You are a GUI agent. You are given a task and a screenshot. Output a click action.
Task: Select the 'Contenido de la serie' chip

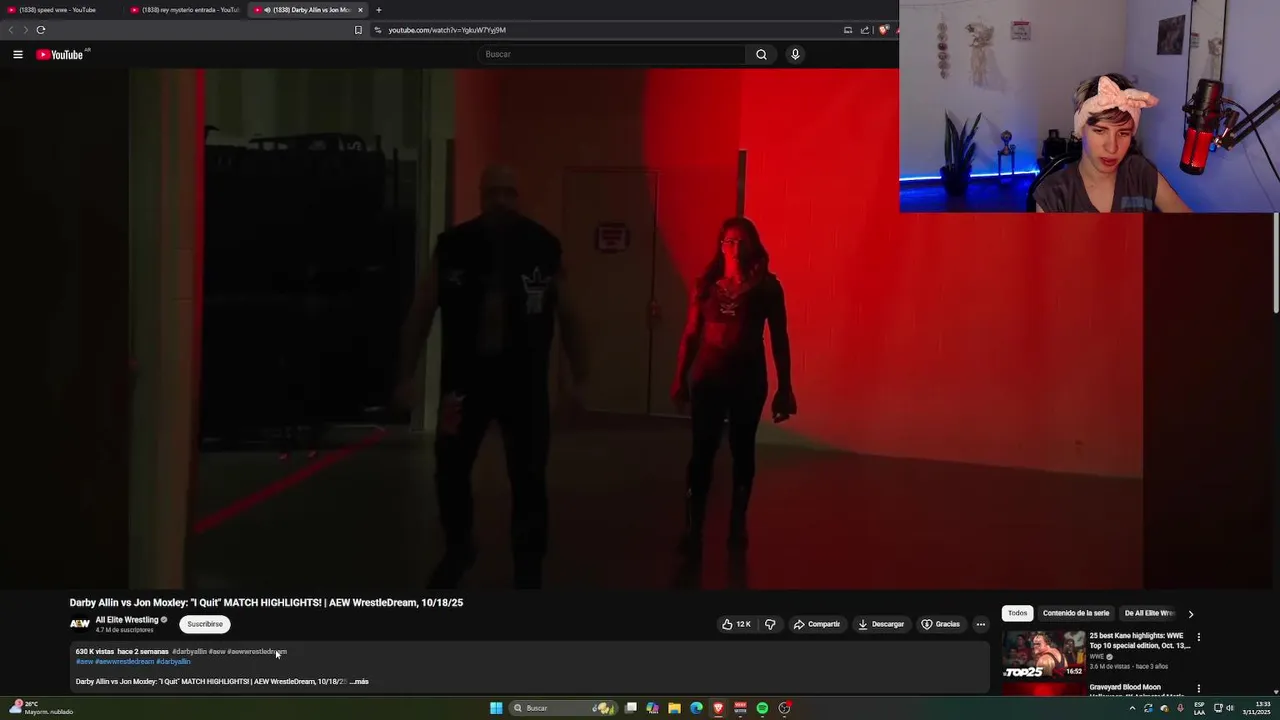[1076, 613]
